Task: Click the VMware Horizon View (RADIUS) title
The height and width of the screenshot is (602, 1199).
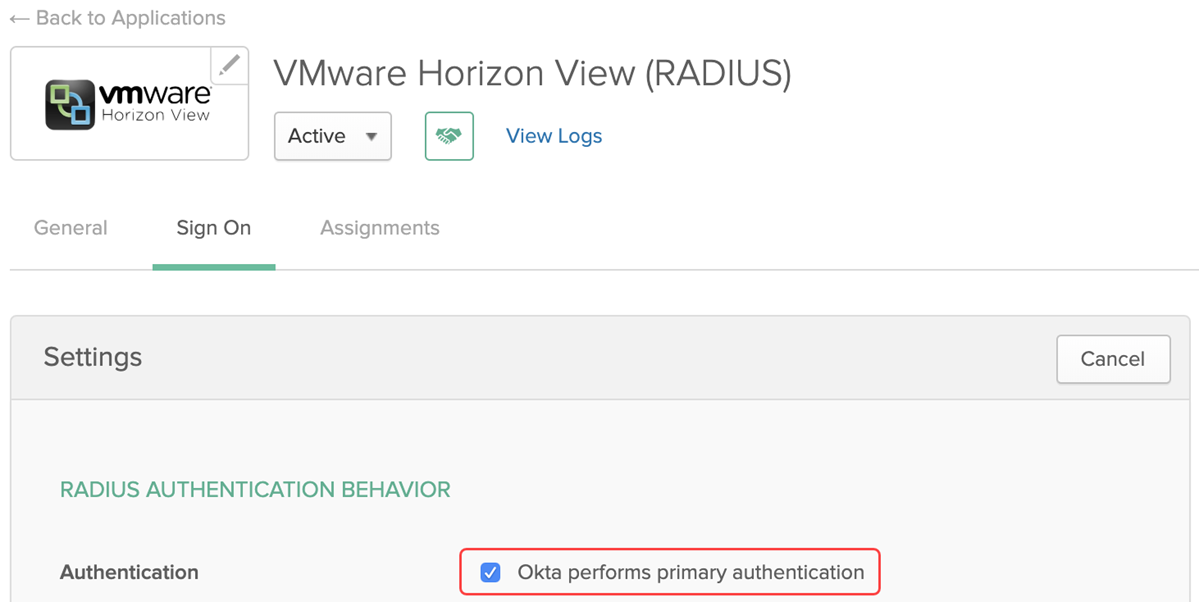Action: [532, 74]
